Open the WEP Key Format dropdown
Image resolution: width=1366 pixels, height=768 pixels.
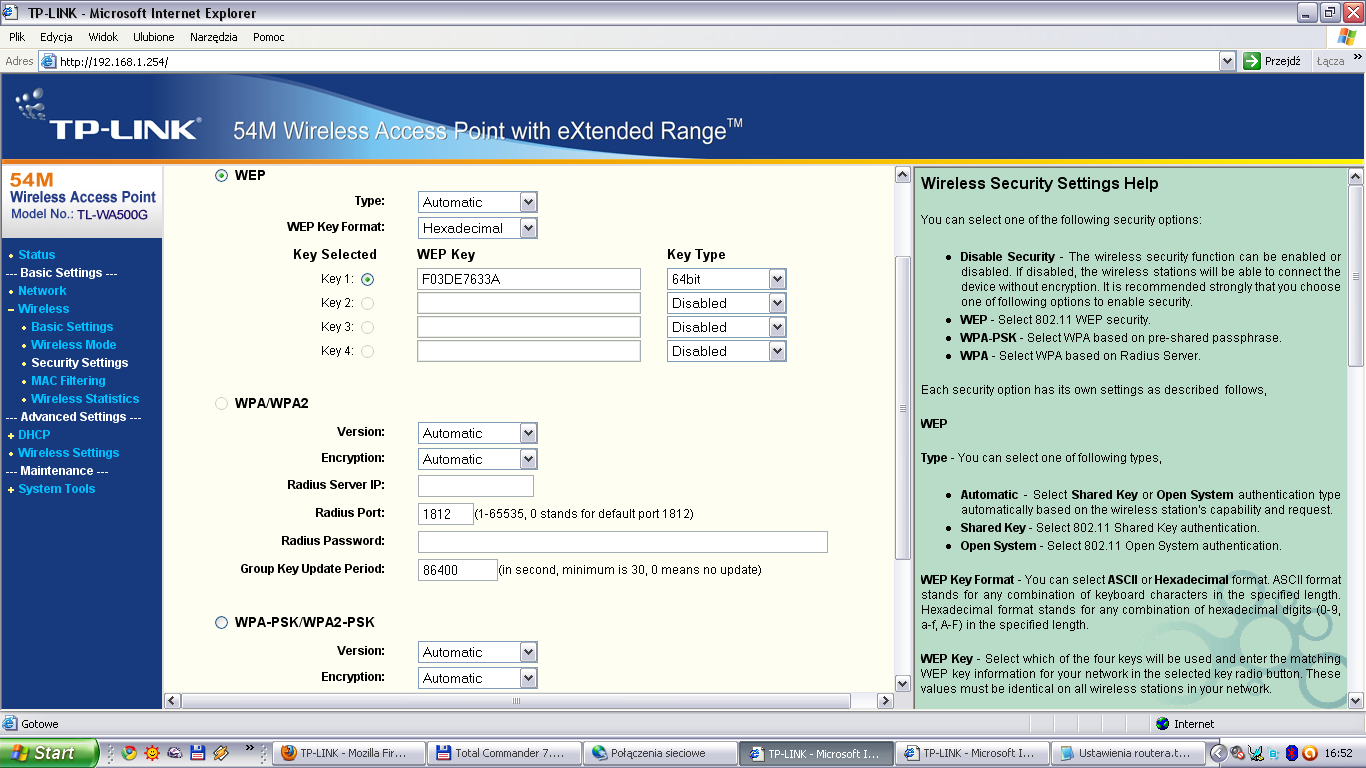tap(478, 228)
